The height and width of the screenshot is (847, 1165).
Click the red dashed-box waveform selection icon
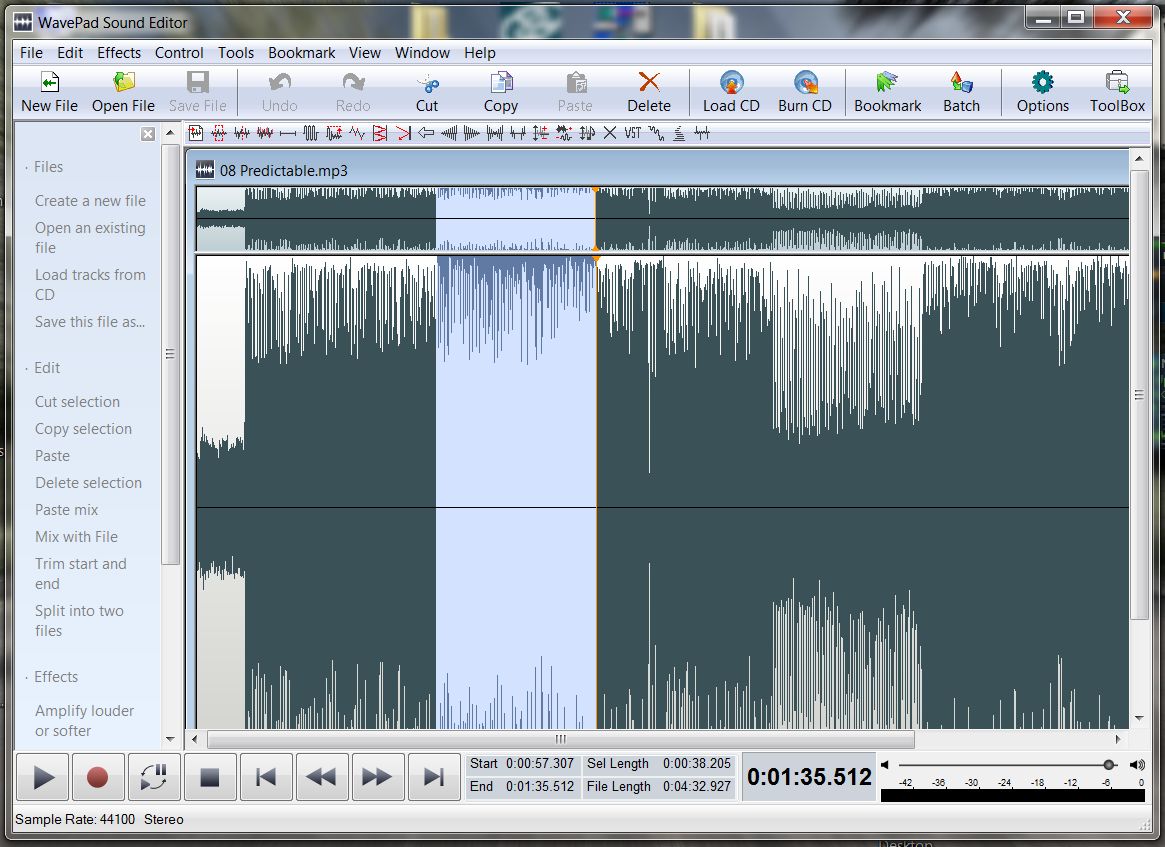[219, 133]
